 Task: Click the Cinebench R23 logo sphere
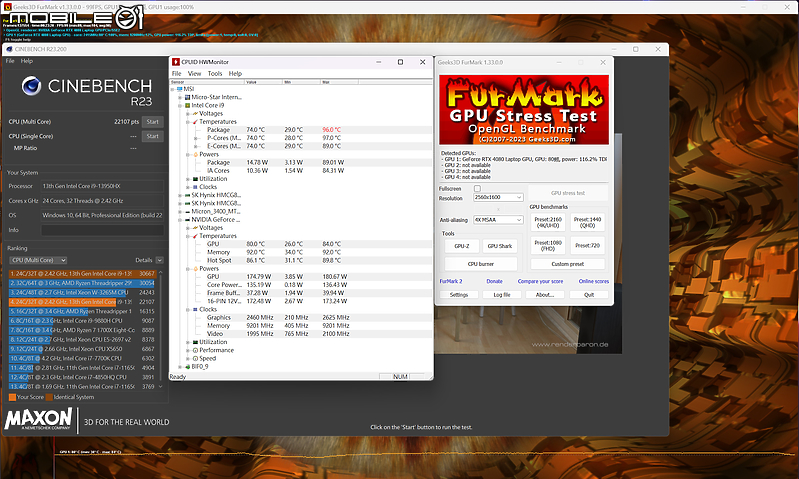point(31,86)
